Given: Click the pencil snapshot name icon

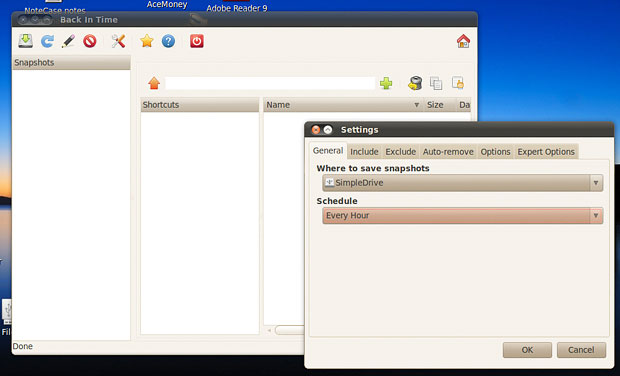Looking at the screenshot, I should (x=68, y=41).
